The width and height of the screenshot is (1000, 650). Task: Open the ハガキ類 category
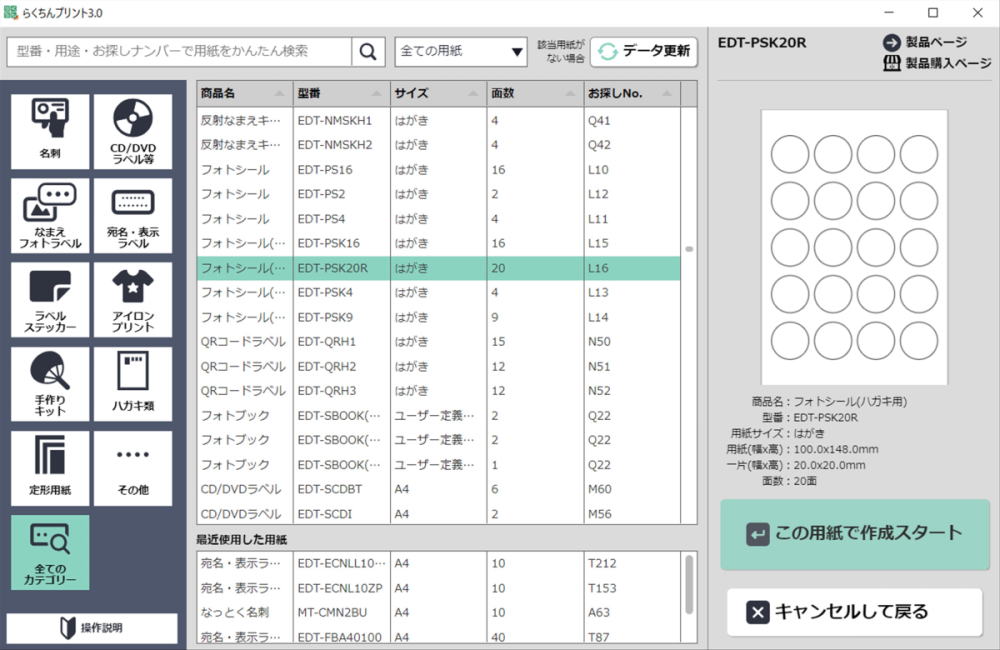click(x=132, y=384)
